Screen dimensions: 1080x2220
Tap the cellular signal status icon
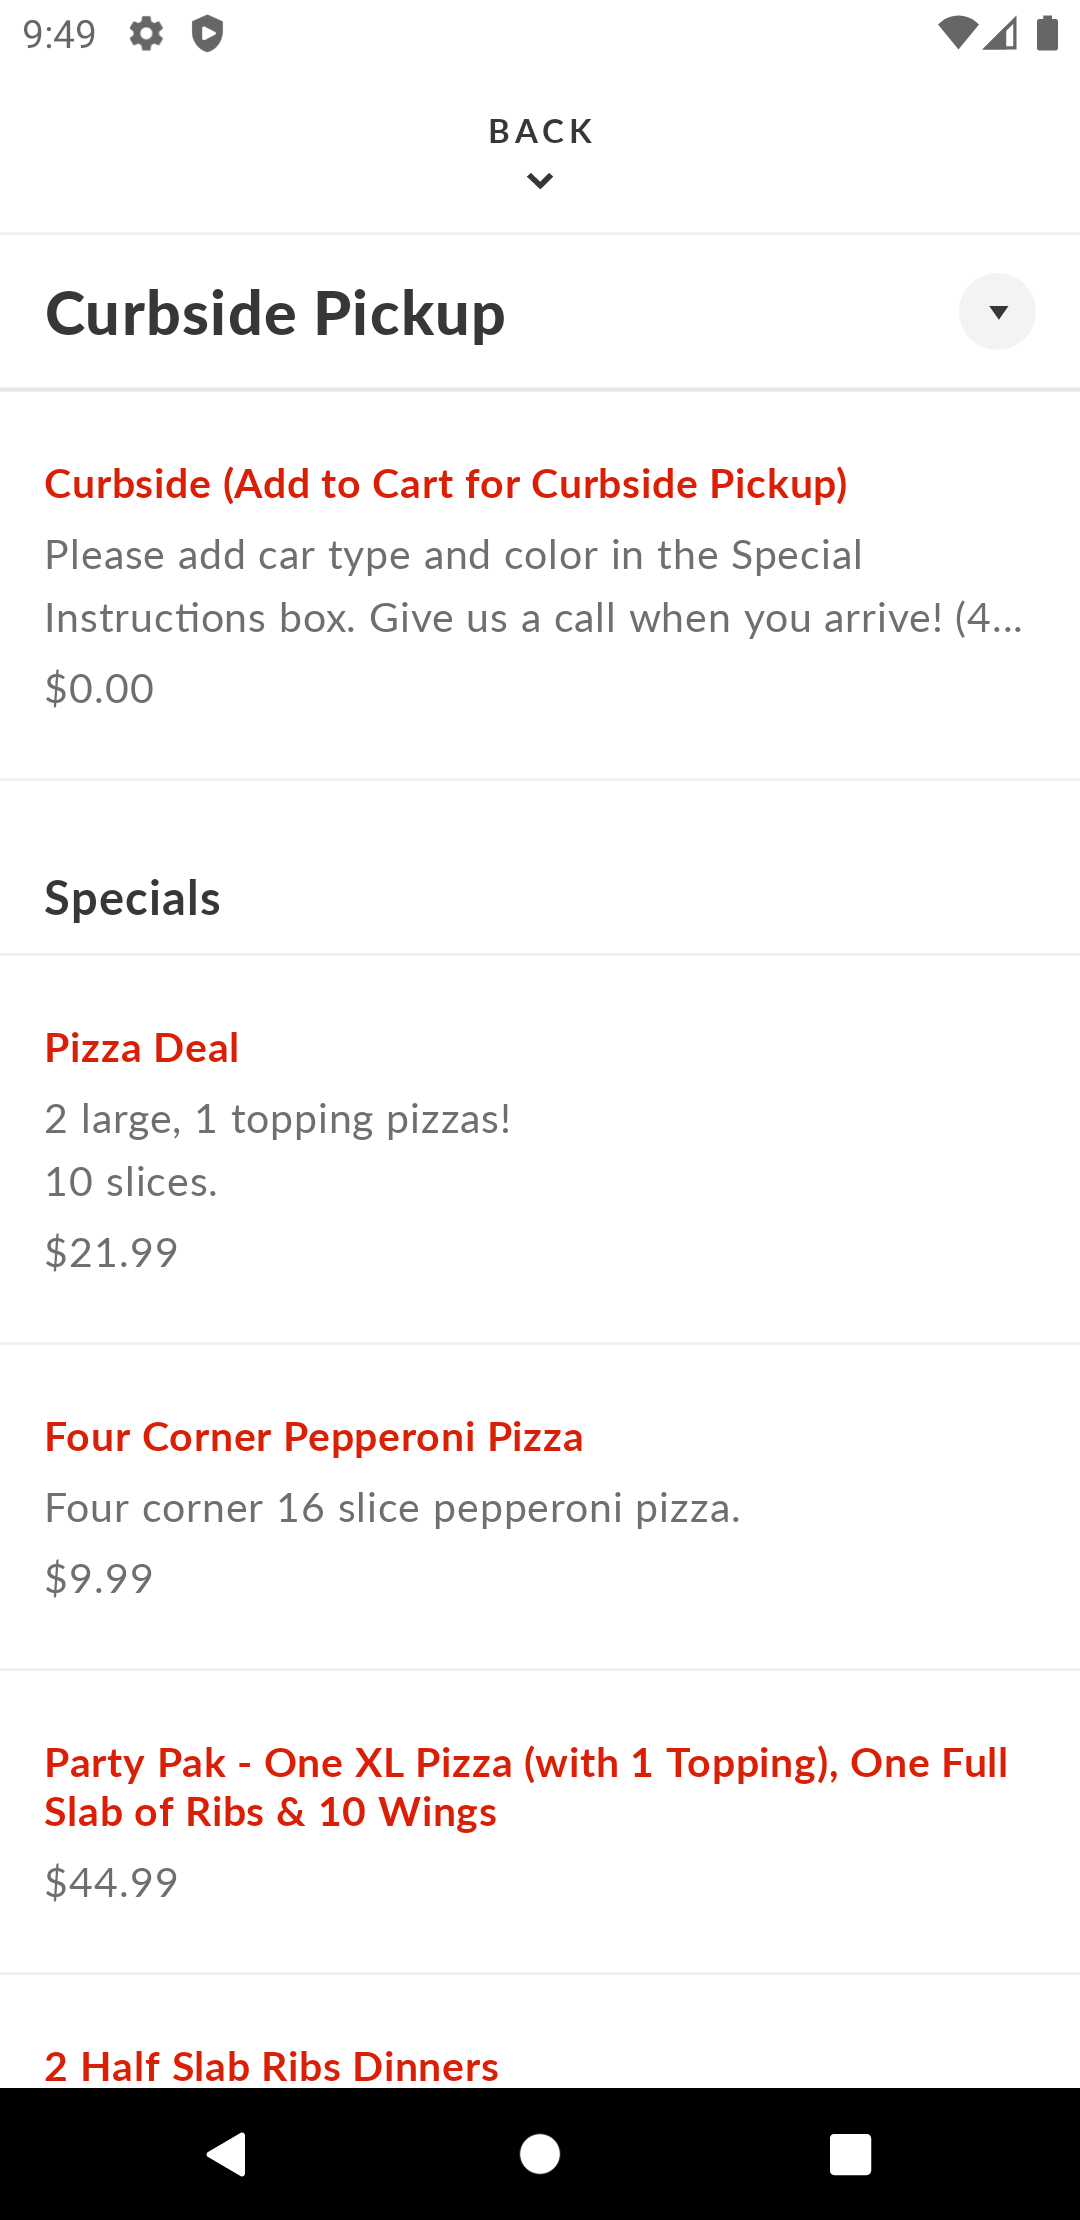tap(1000, 34)
